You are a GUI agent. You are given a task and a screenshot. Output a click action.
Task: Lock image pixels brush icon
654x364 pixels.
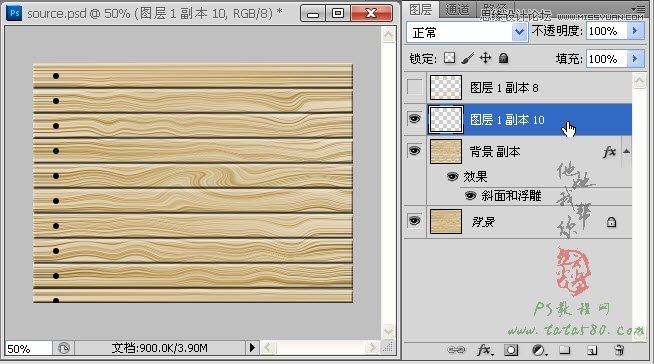point(468,58)
